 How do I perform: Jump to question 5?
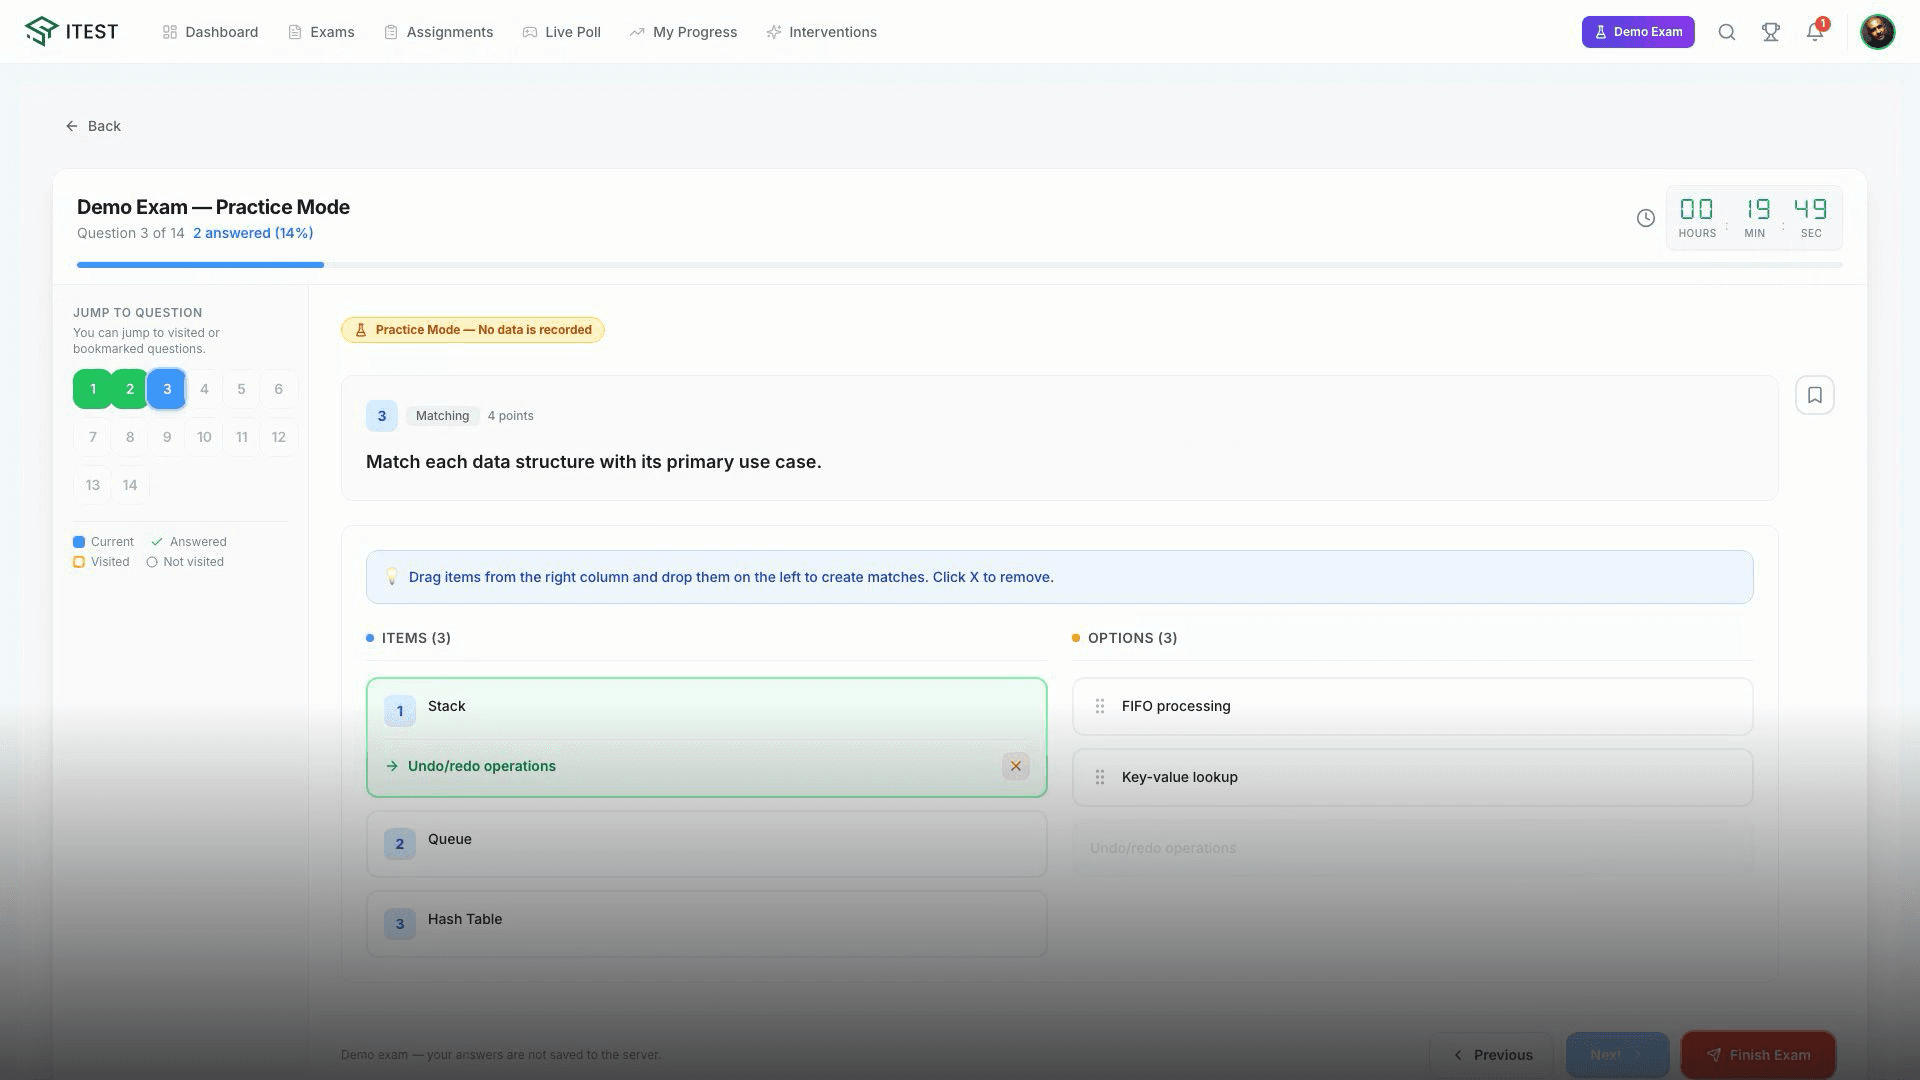pyautogui.click(x=241, y=389)
